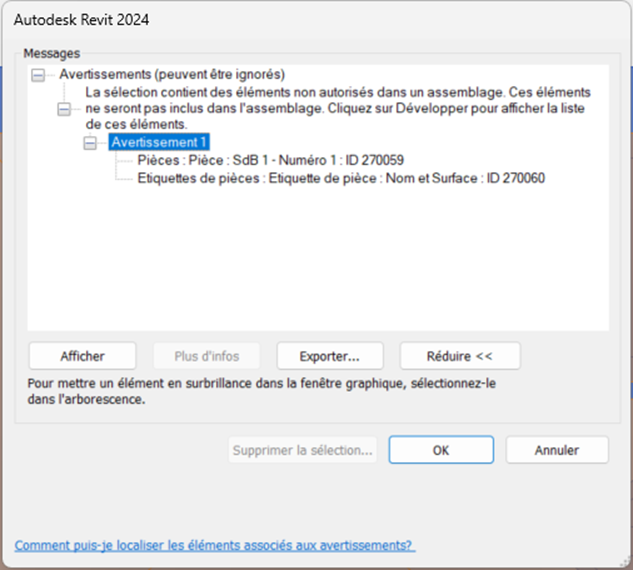Viewport: 633px width, 570px height.
Task: Click the Messages group label
Action: [x=51, y=53]
